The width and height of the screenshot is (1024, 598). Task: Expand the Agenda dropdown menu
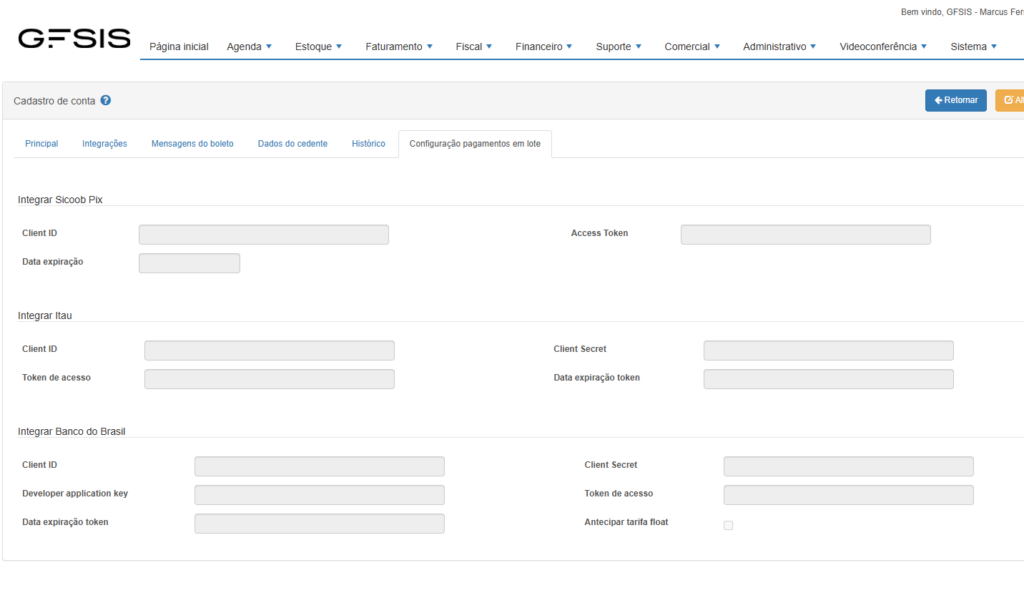pos(249,47)
